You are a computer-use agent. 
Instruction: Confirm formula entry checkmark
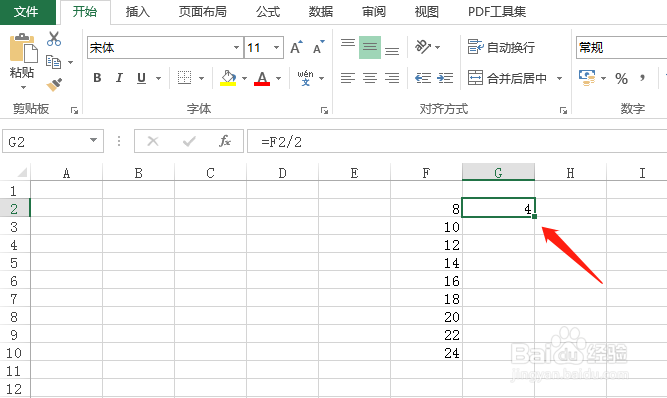pos(189,141)
